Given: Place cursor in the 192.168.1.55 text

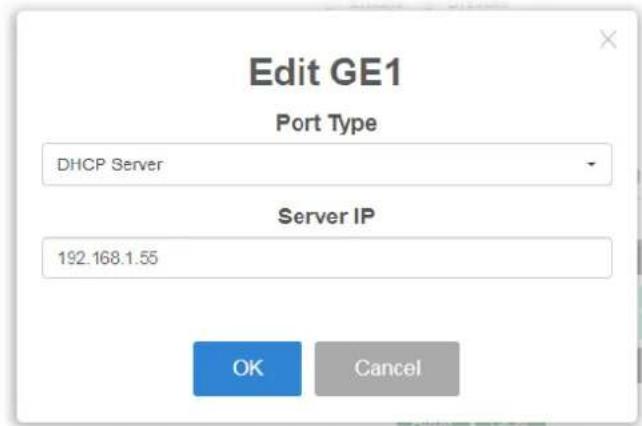Looking at the screenshot, I should pos(108,258).
